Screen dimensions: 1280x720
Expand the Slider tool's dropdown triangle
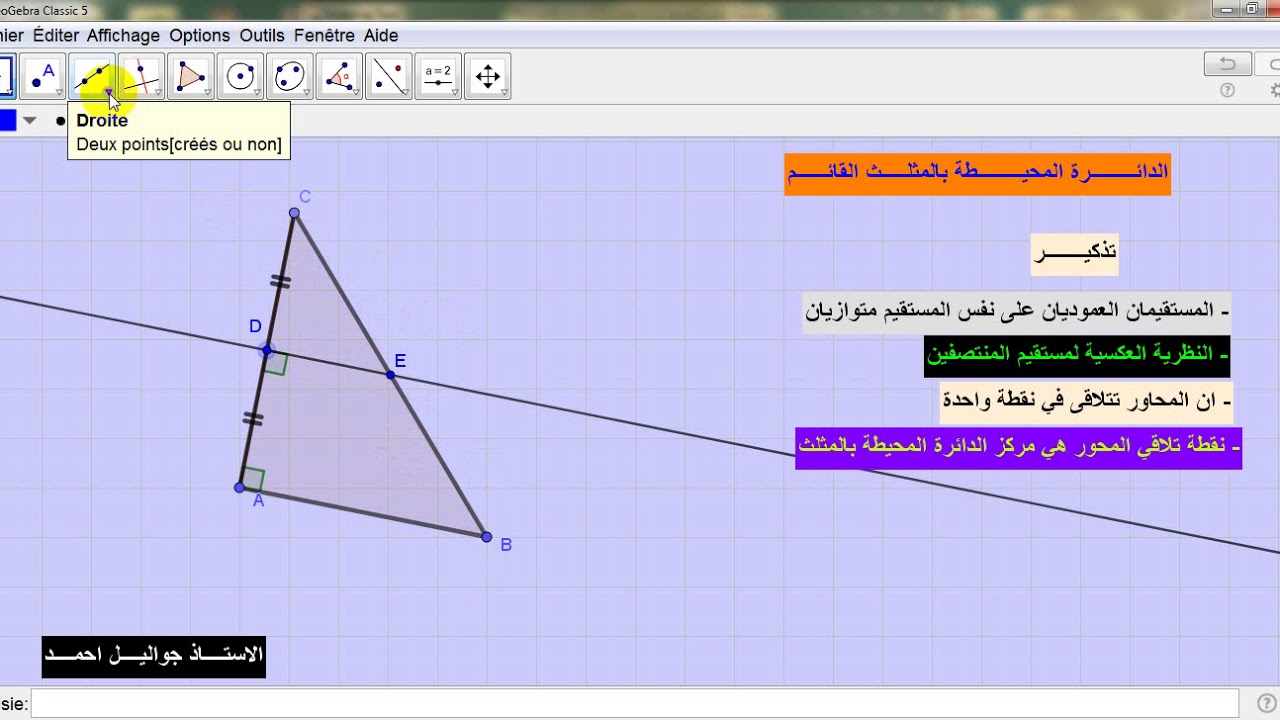click(x=455, y=93)
